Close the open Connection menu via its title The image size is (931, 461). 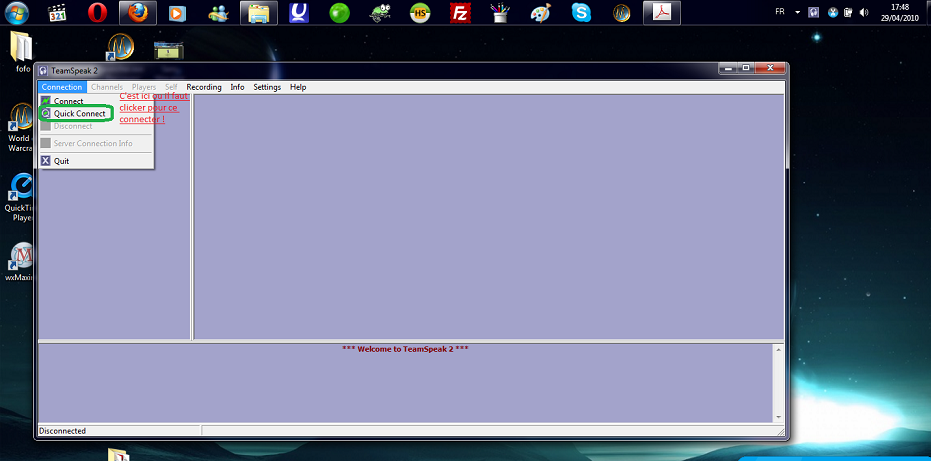click(x=62, y=87)
